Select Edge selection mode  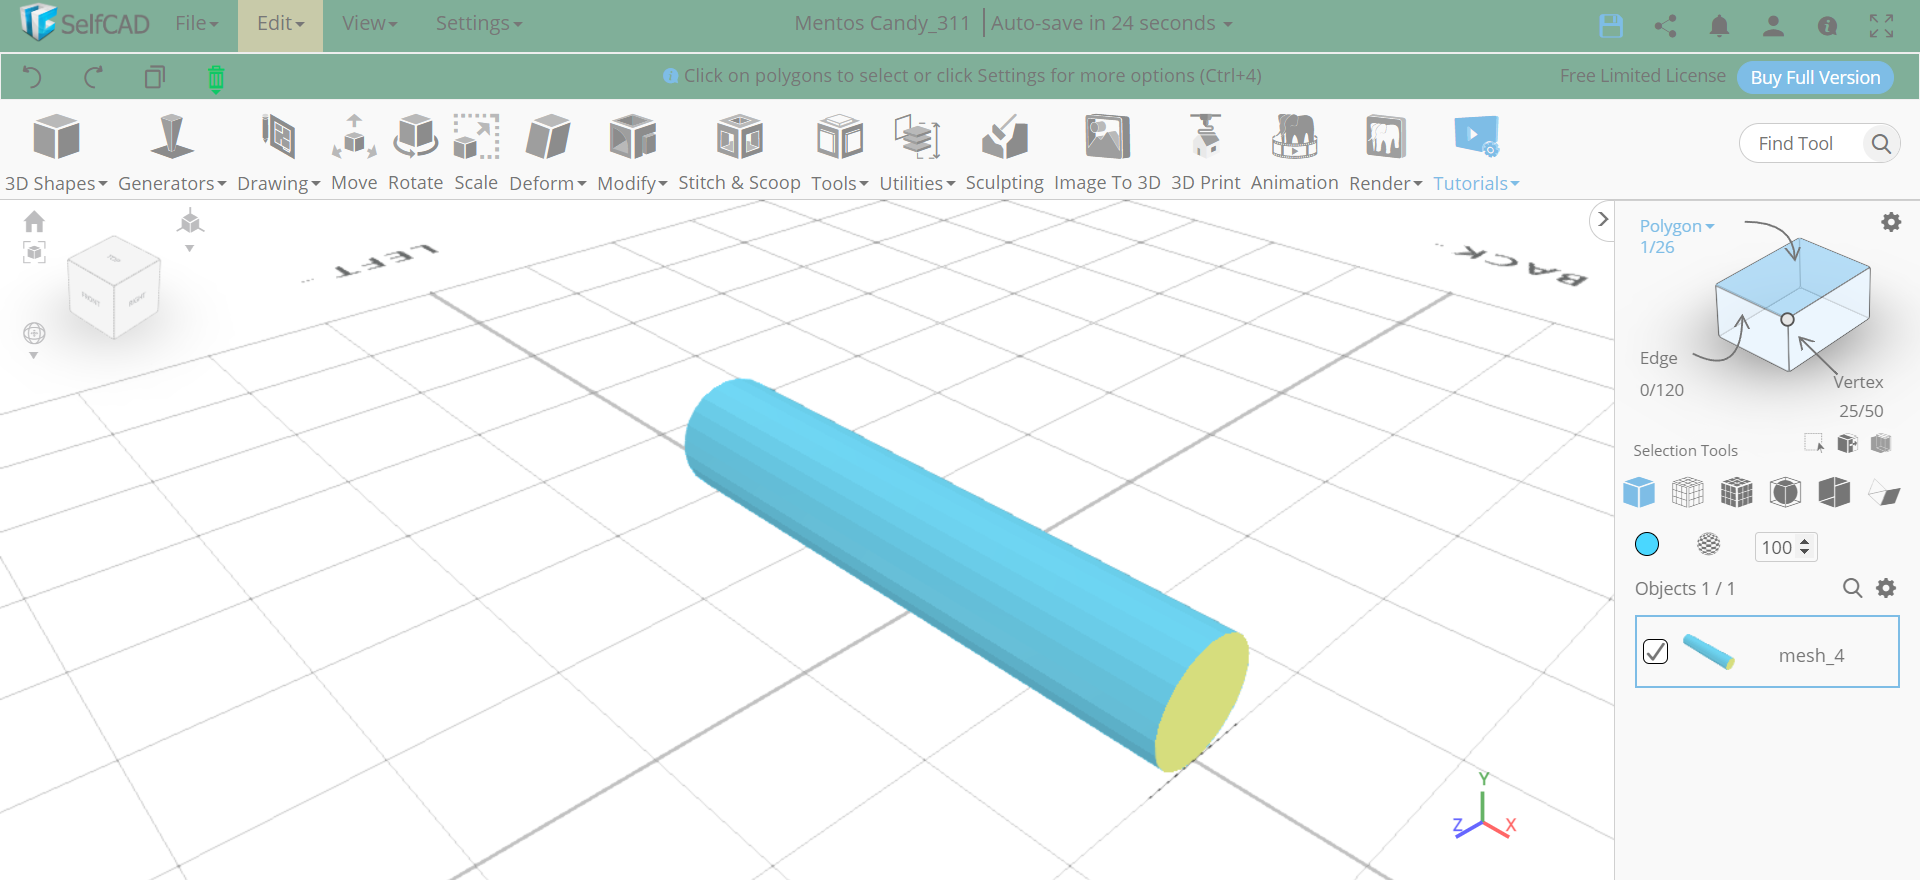(x=1658, y=358)
